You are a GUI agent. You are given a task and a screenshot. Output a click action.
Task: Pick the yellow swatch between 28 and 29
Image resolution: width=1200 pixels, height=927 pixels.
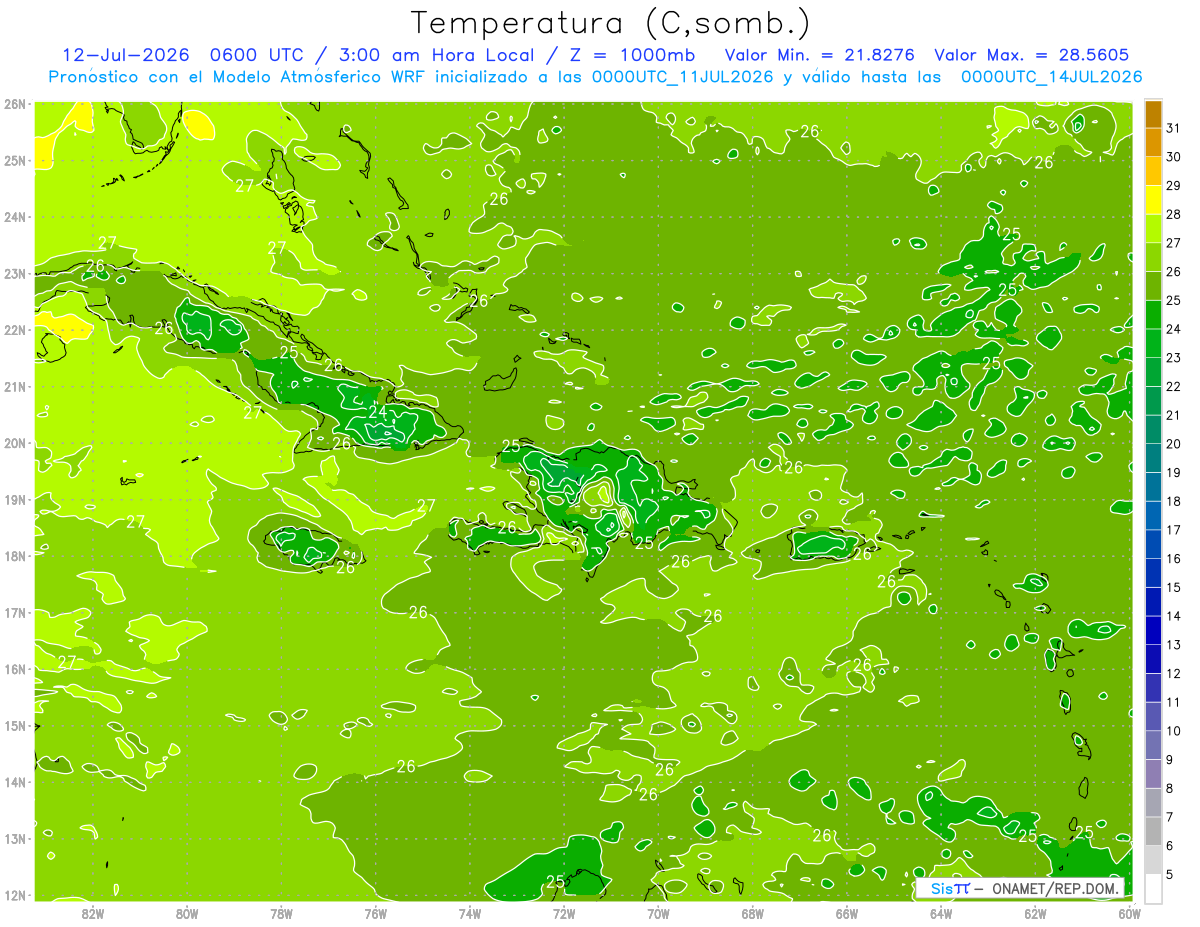(x=1153, y=200)
